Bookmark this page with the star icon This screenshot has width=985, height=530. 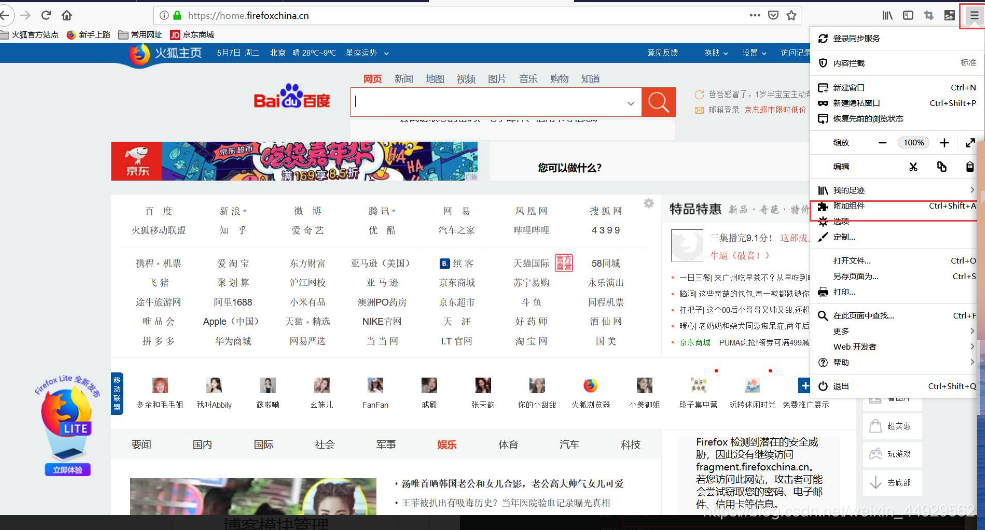[x=792, y=15]
